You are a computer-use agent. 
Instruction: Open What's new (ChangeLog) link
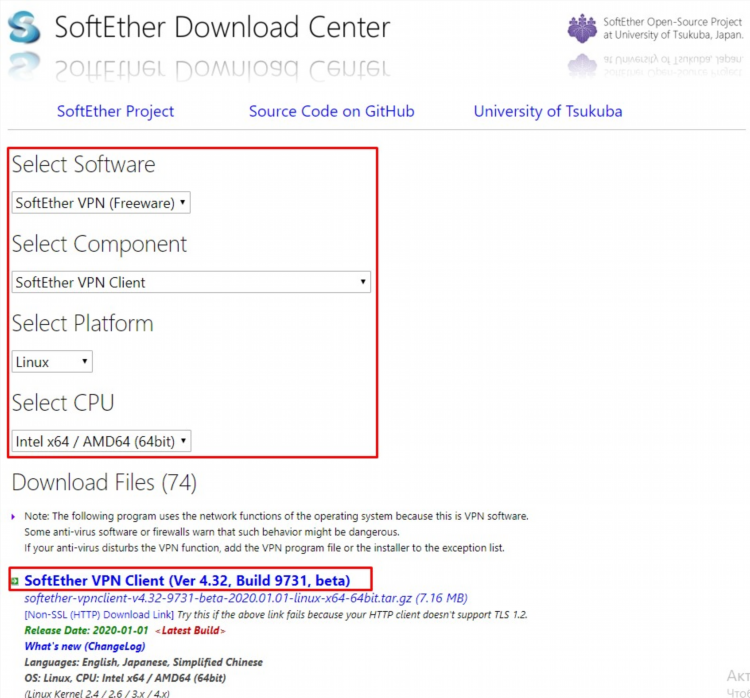[85, 646]
